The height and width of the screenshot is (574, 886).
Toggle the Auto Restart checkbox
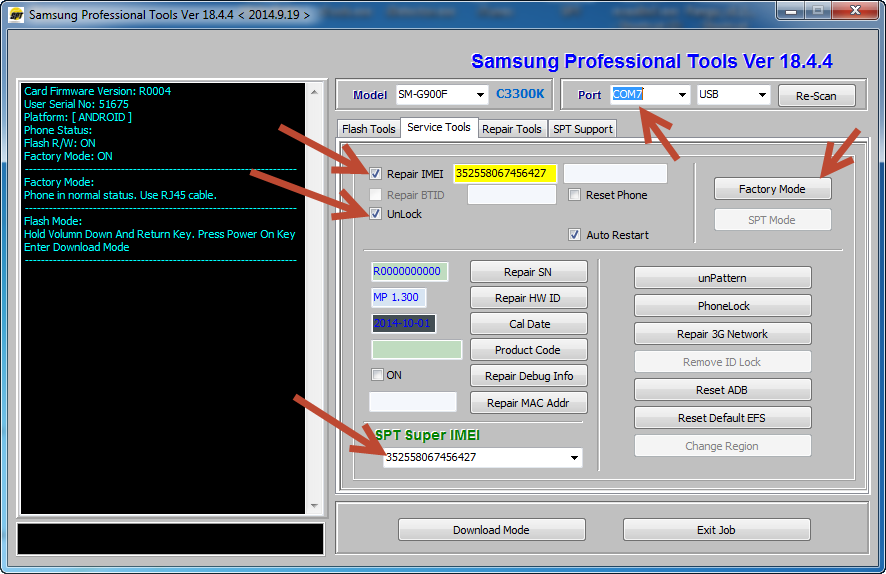(x=575, y=234)
